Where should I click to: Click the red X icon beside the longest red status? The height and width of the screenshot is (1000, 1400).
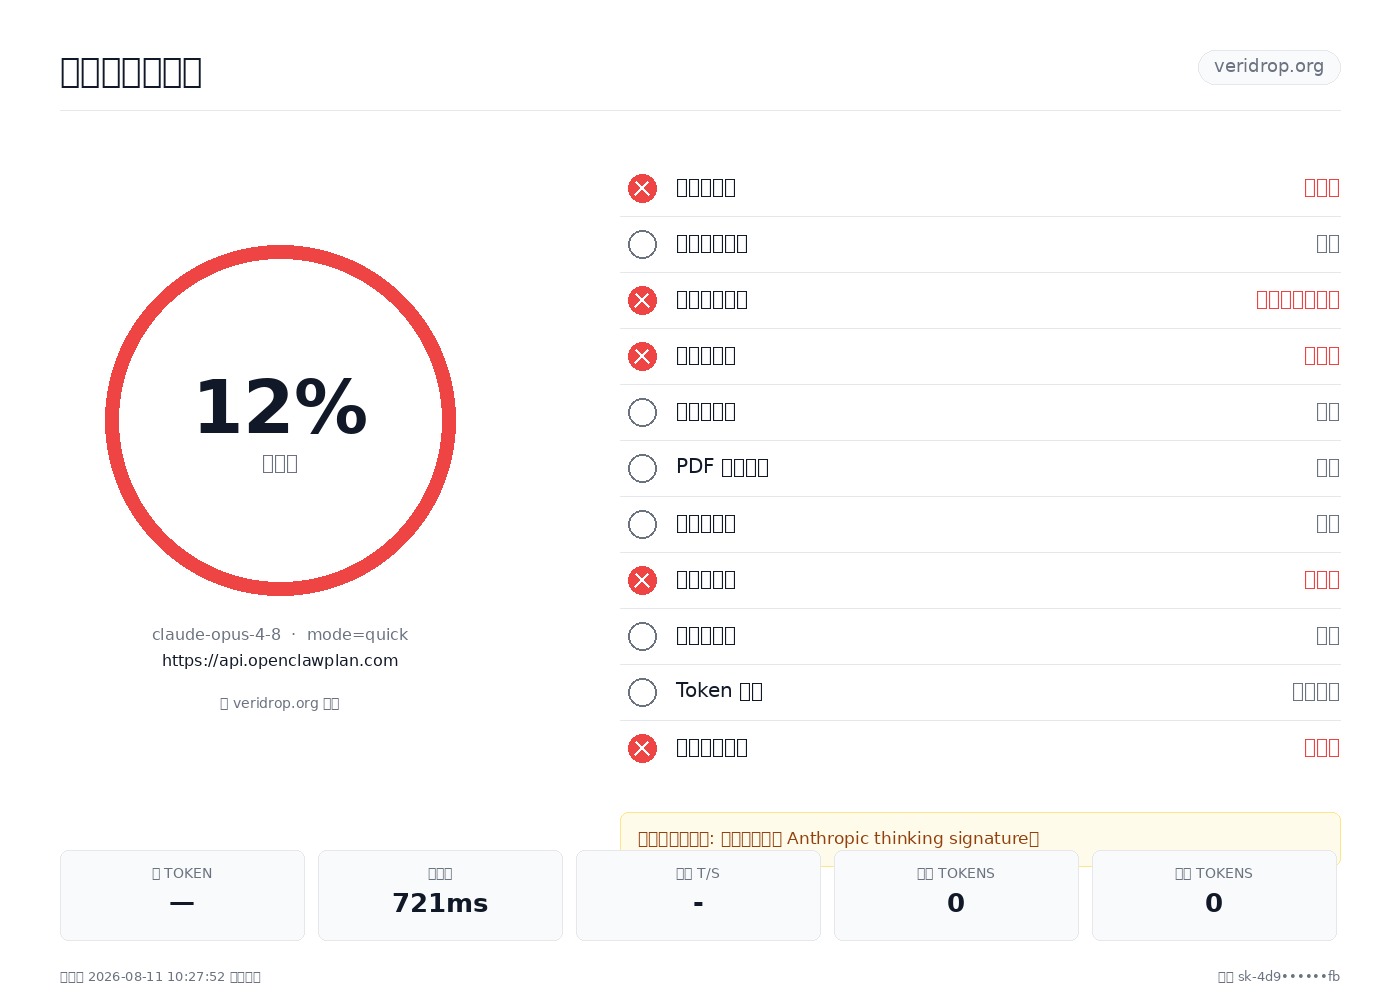642,300
